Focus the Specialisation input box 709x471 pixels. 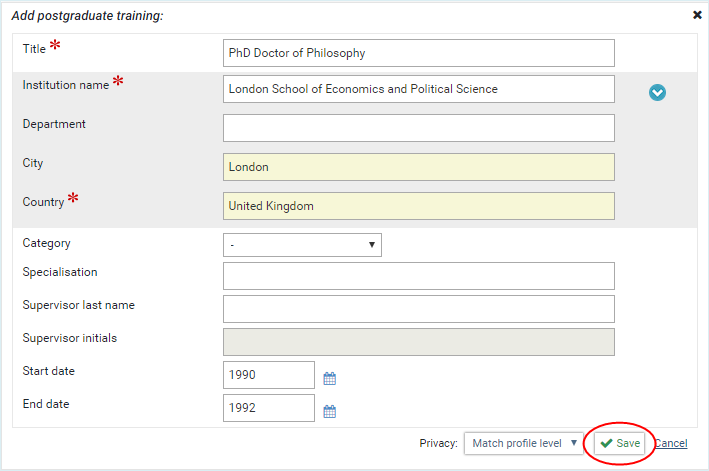pyautogui.click(x=418, y=276)
